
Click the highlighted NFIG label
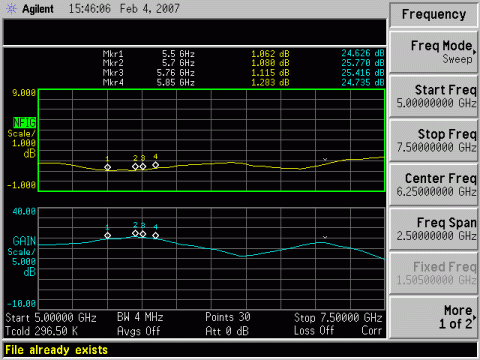tap(24, 123)
